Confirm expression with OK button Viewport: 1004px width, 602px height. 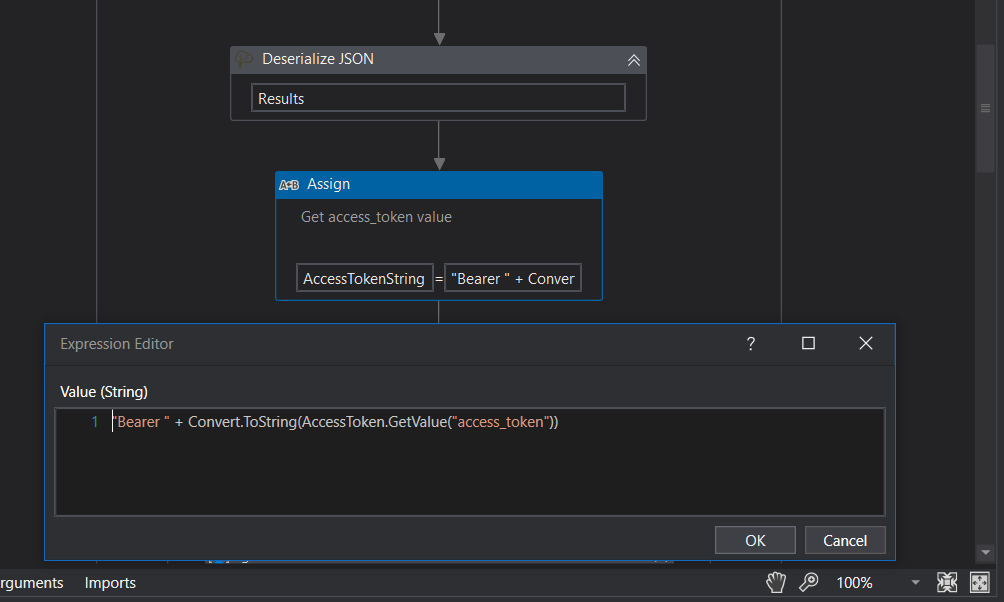tap(755, 541)
